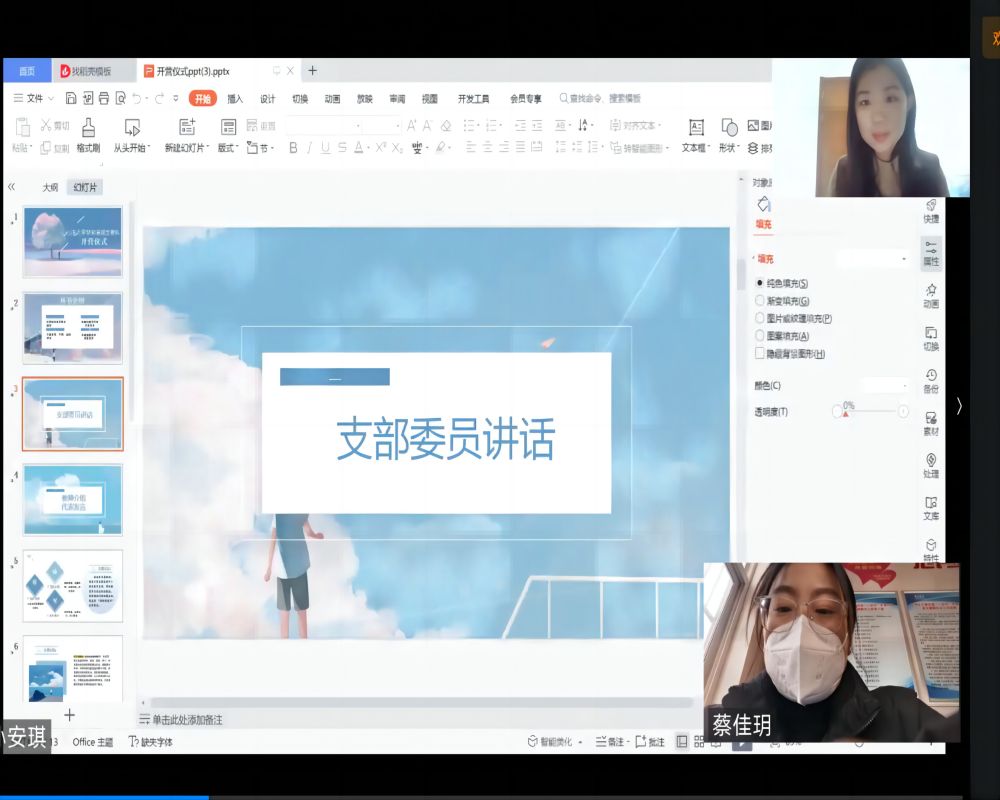
Task: Check the hide background graphics (隐藏背景图形) box
Action: tap(760, 354)
